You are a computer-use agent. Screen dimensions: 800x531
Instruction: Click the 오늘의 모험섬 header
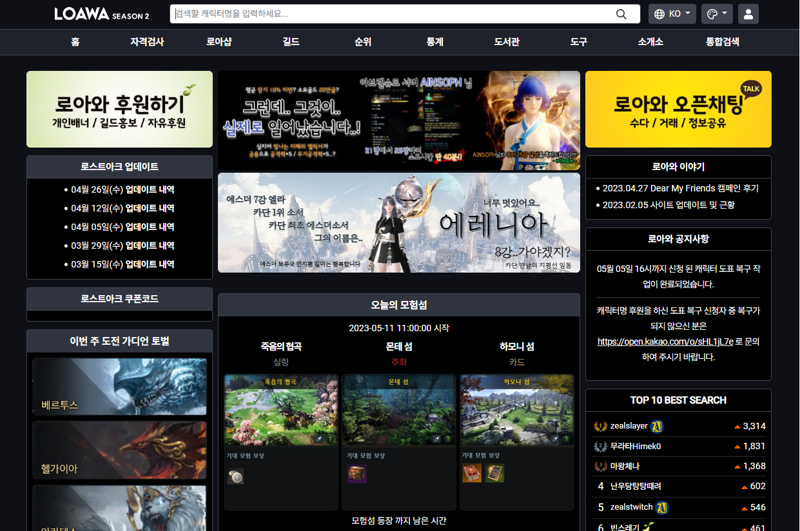click(x=399, y=305)
